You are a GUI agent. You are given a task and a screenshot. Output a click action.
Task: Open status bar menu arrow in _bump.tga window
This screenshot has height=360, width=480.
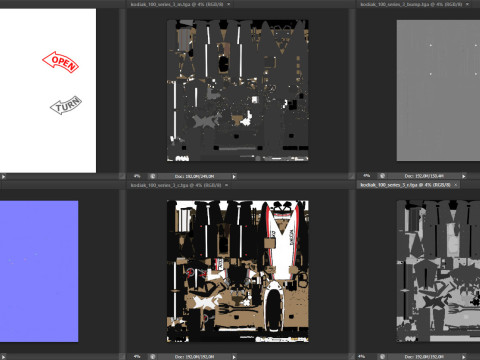(x=464, y=176)
